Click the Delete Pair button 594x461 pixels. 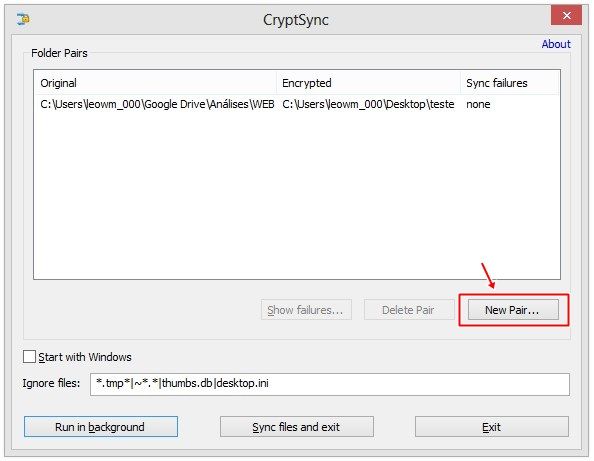coord(409,310)
